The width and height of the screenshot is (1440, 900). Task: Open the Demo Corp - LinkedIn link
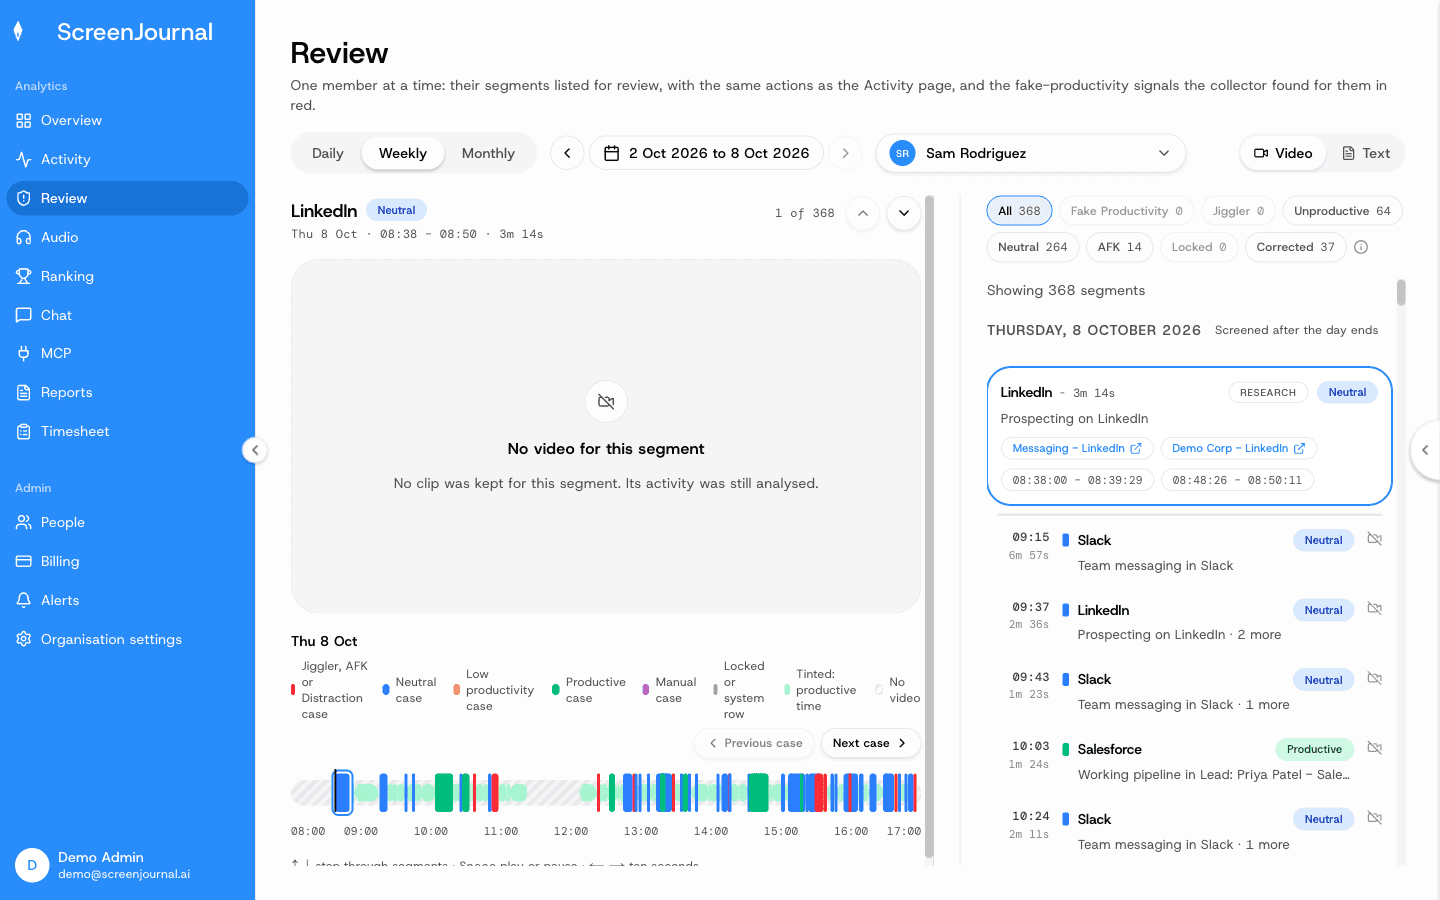tap(1238, 449)
